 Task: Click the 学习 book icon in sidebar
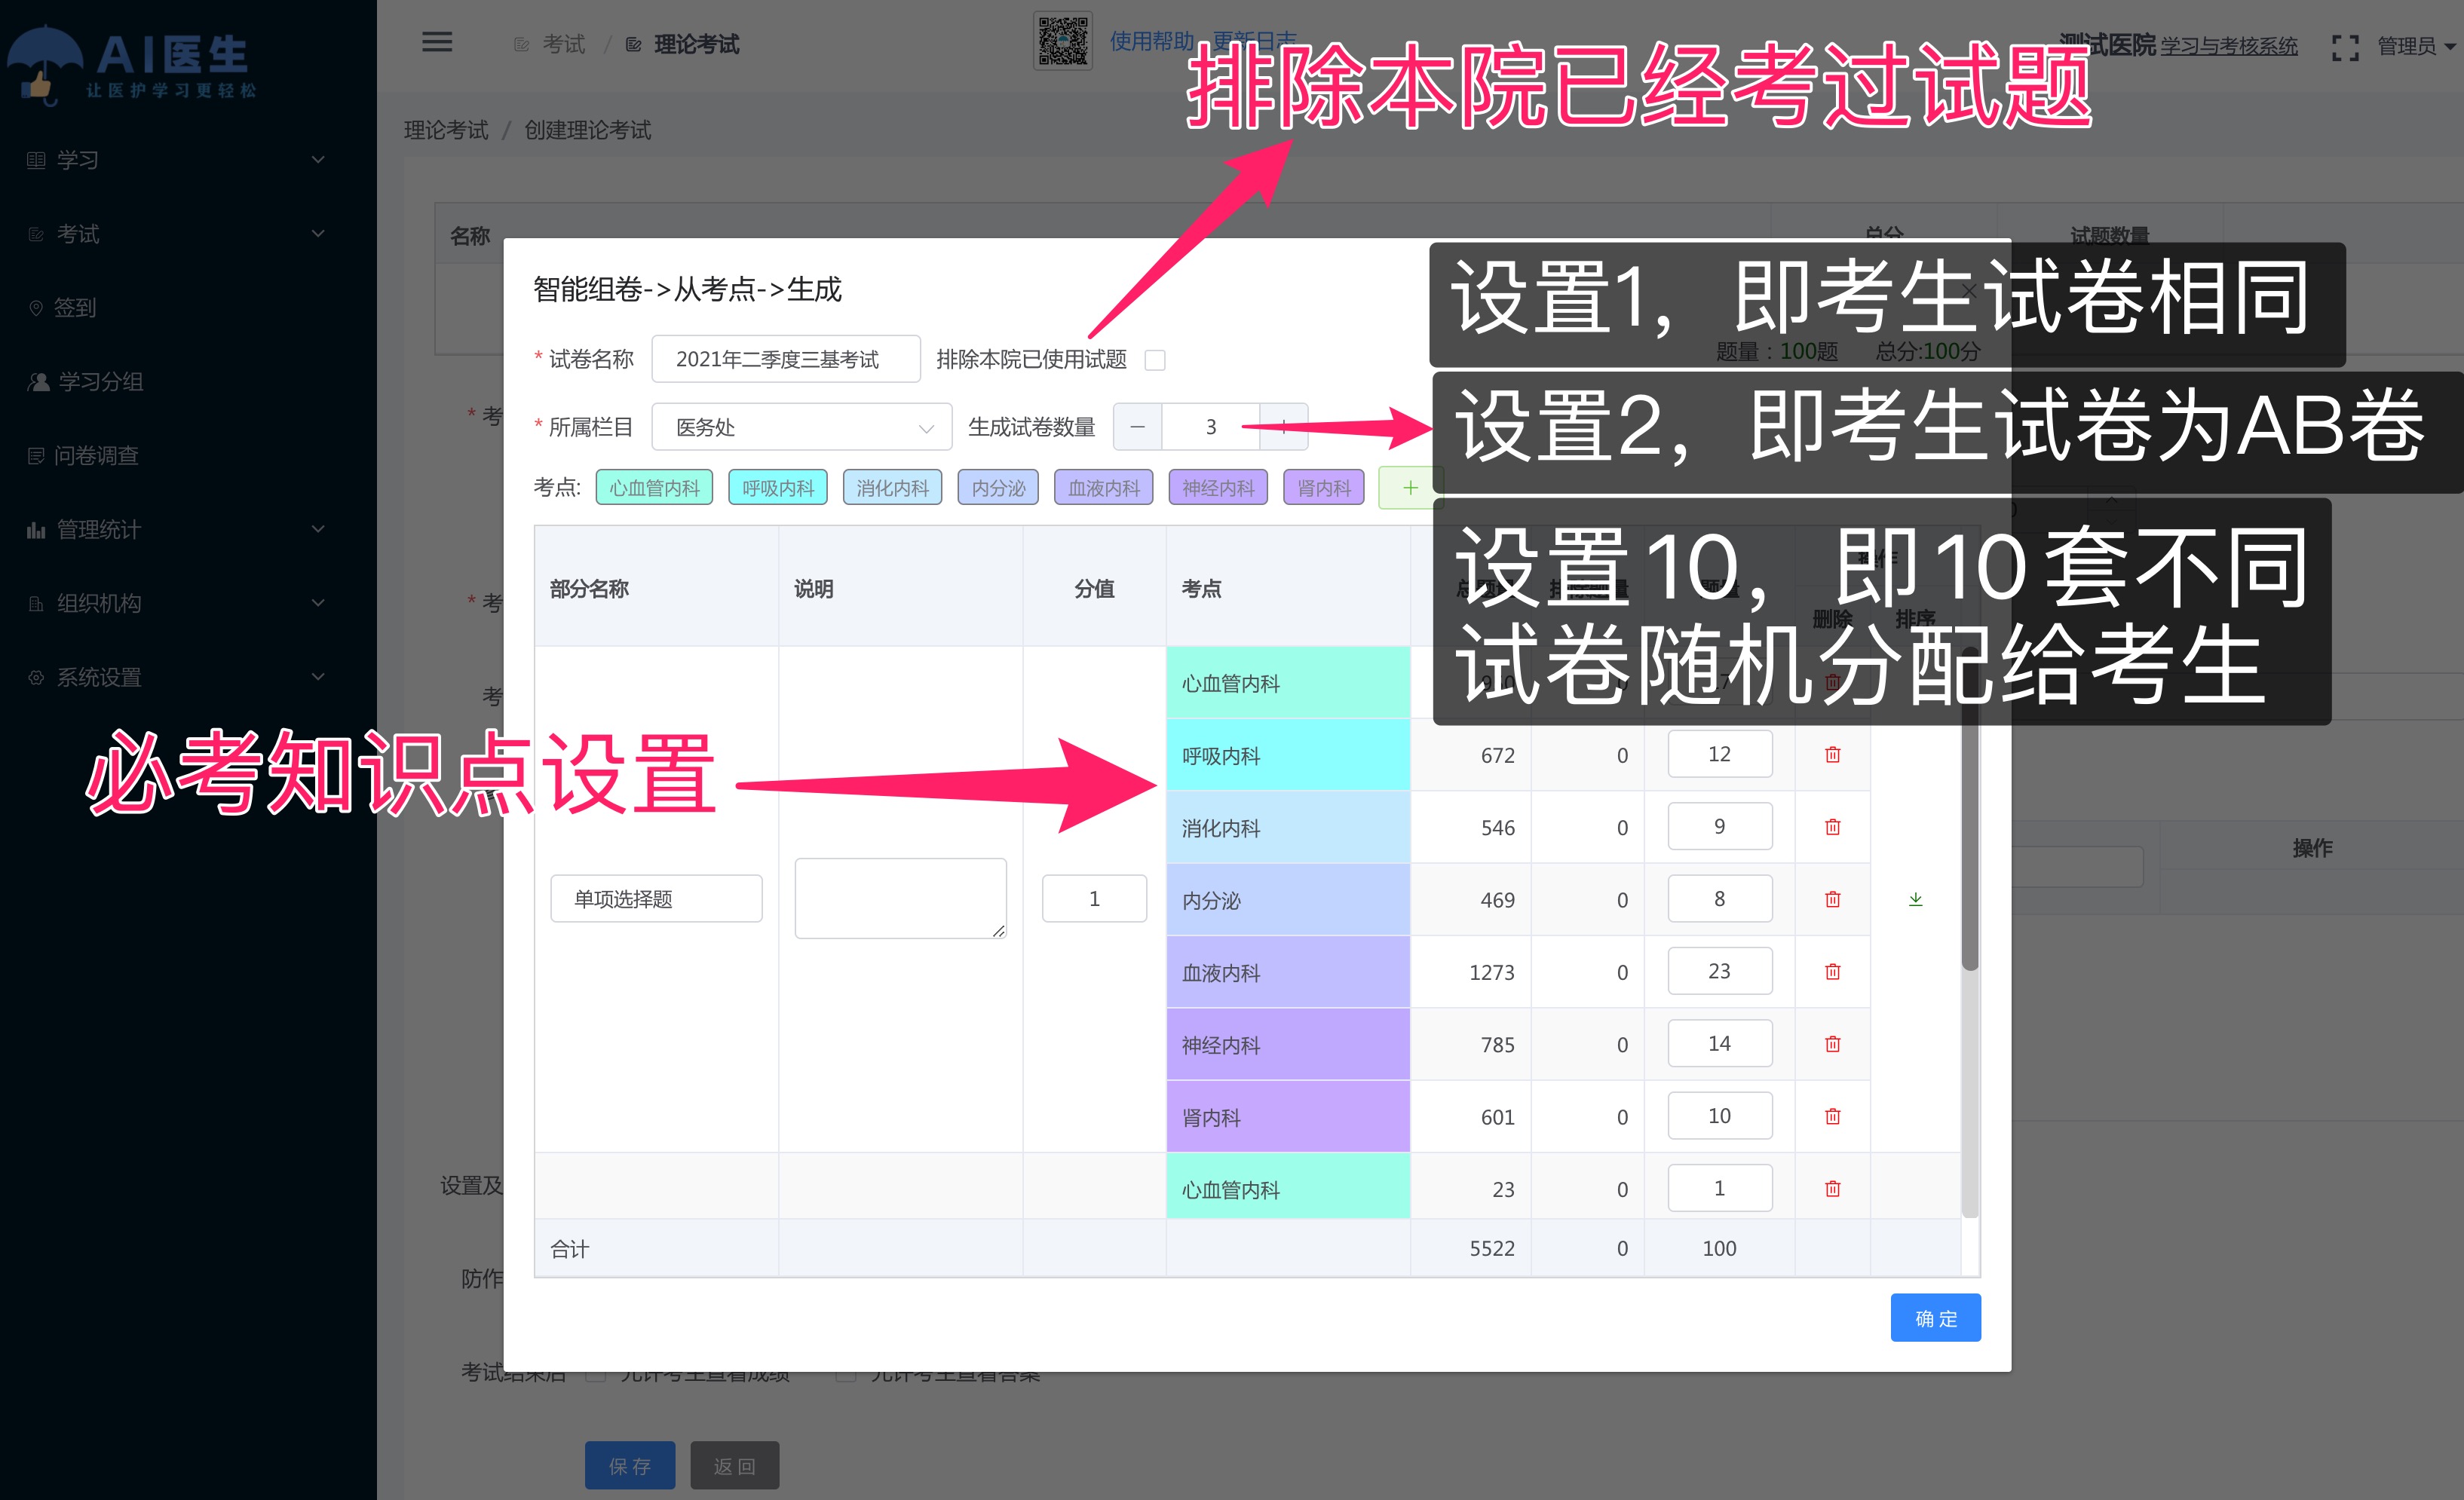coord(36,160)
